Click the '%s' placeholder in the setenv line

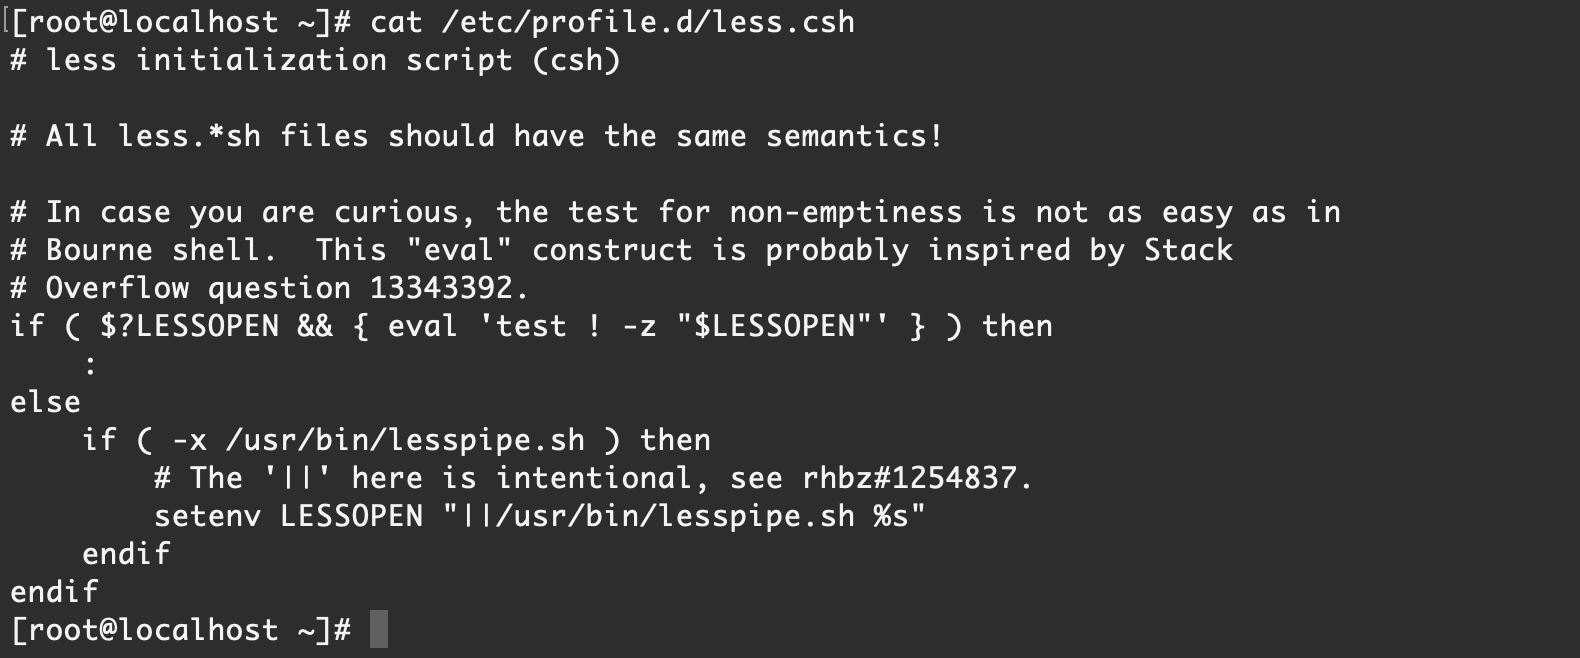point(891,516)
